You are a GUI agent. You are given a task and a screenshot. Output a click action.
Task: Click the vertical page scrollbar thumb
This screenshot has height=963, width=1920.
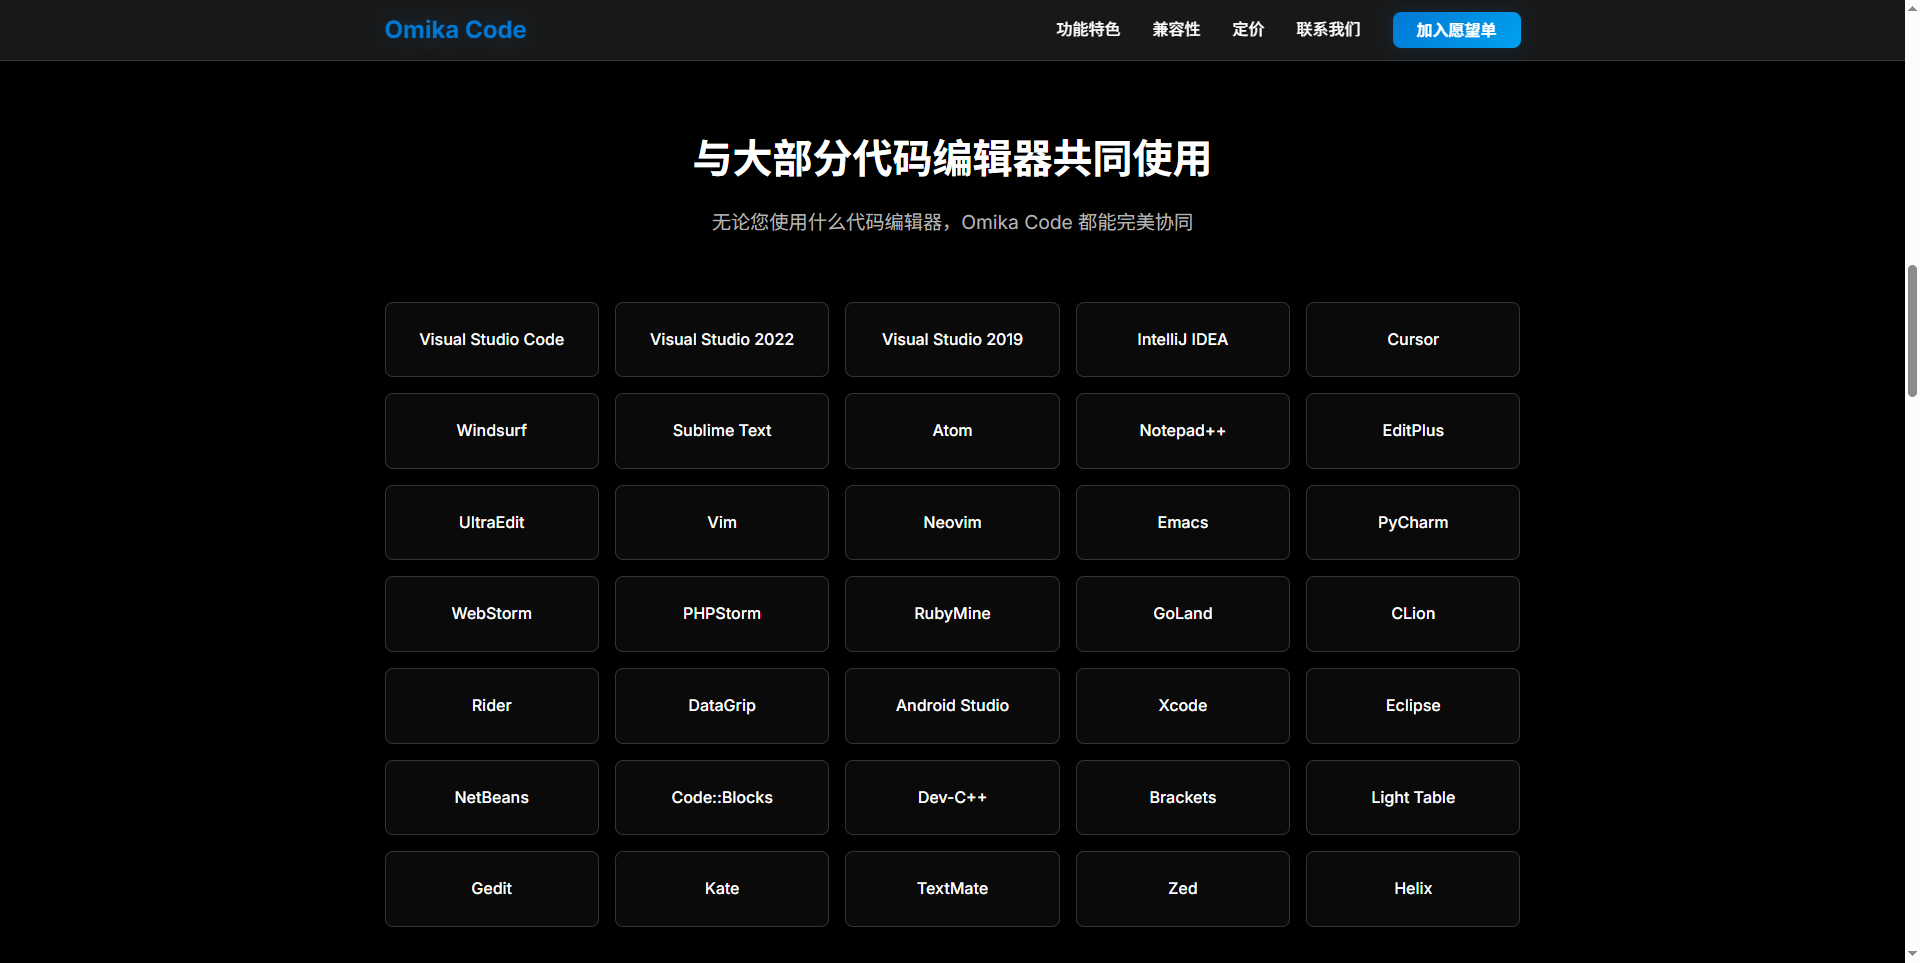[1912, 330]
